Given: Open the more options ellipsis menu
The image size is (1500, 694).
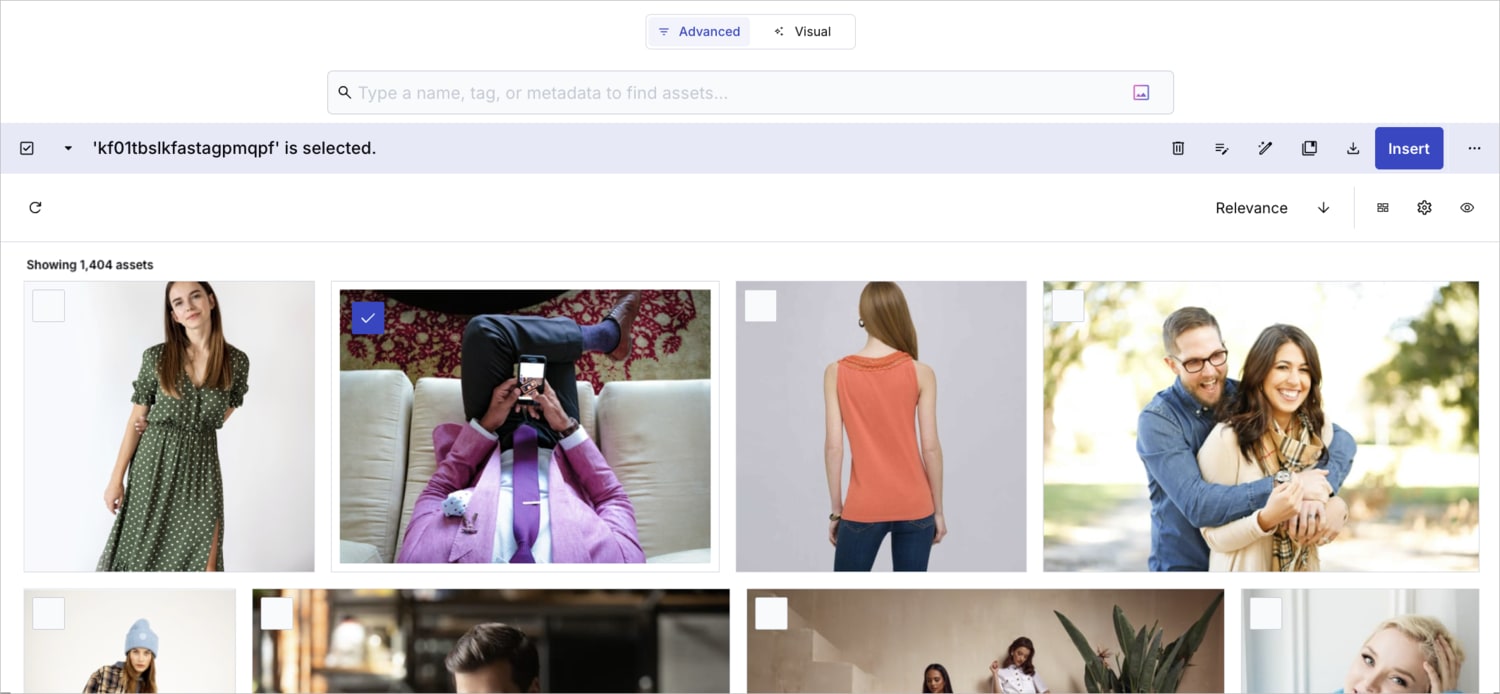Looking at the screenshot, I should pos(1474,148).
